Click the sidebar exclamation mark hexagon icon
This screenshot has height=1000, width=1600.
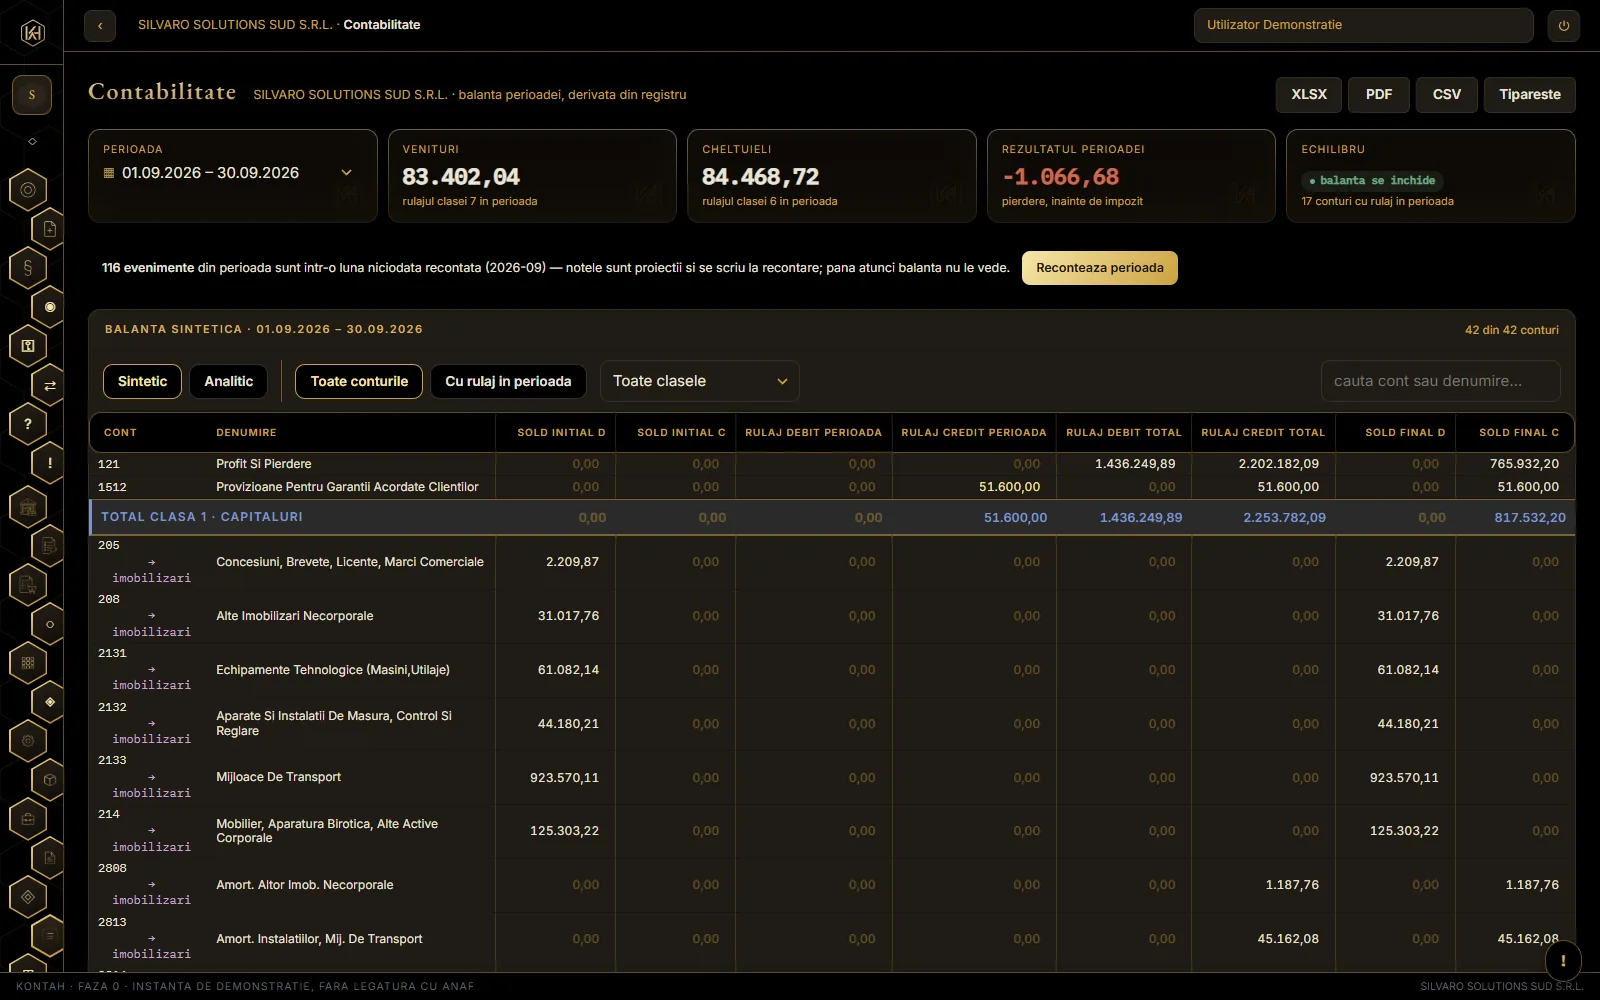tap(50, 463)
